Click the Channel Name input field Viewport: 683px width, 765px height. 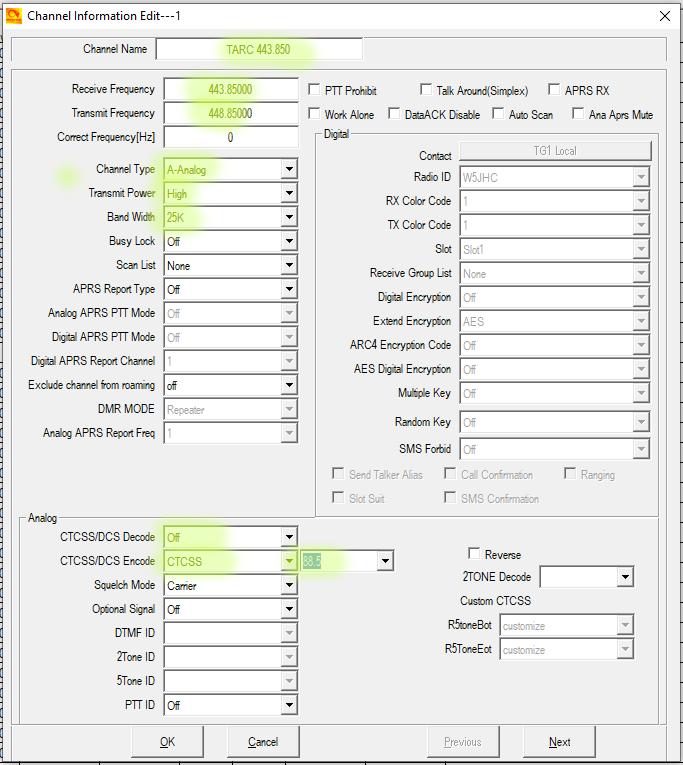point(259,49)
